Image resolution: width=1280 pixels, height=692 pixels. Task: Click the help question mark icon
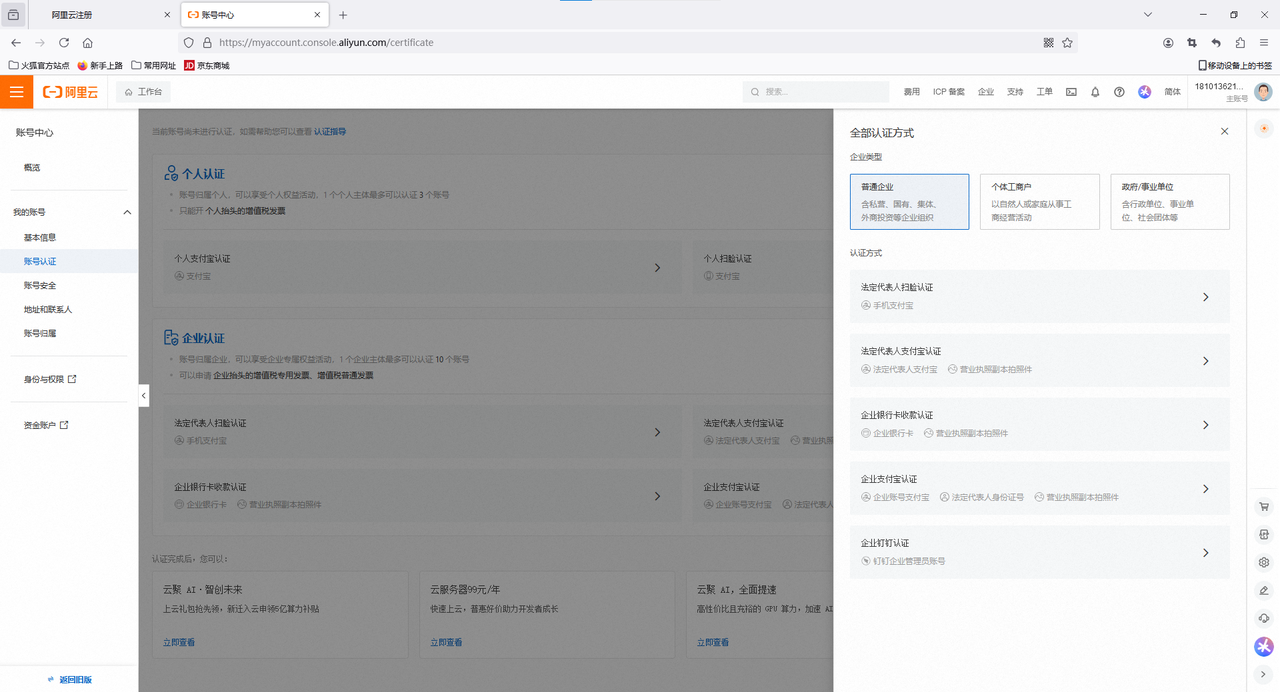pos(1119,92)
